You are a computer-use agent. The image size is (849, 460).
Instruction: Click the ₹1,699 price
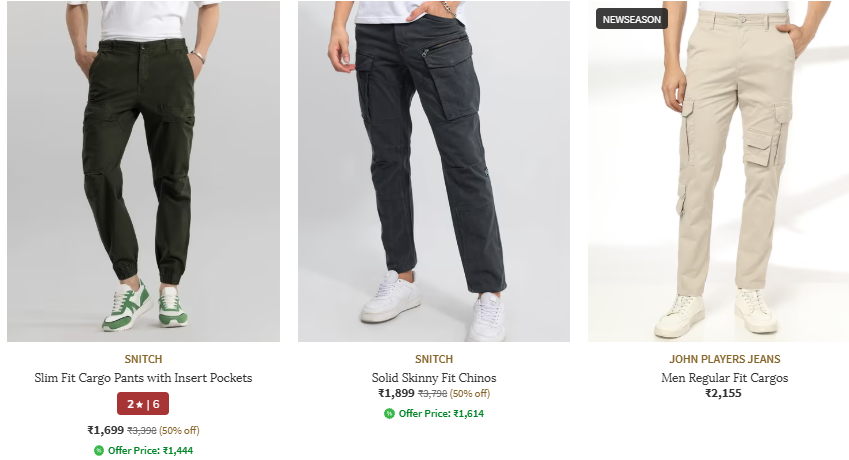pyautogui.click(x=105, y=430)
